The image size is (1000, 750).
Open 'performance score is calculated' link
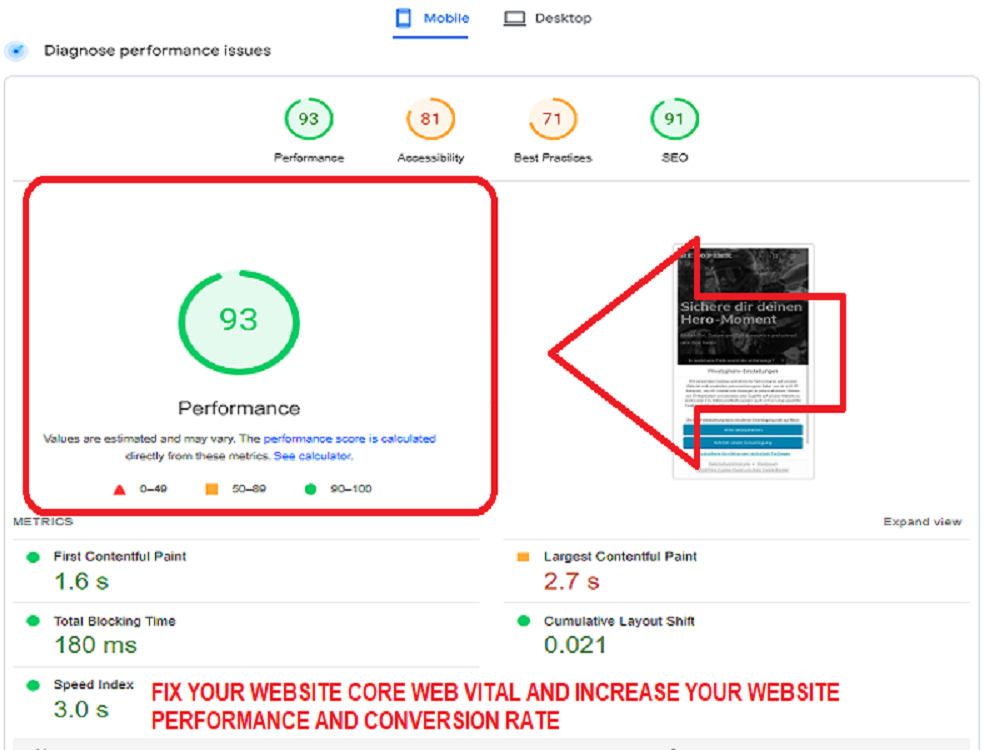pos(349,439)
